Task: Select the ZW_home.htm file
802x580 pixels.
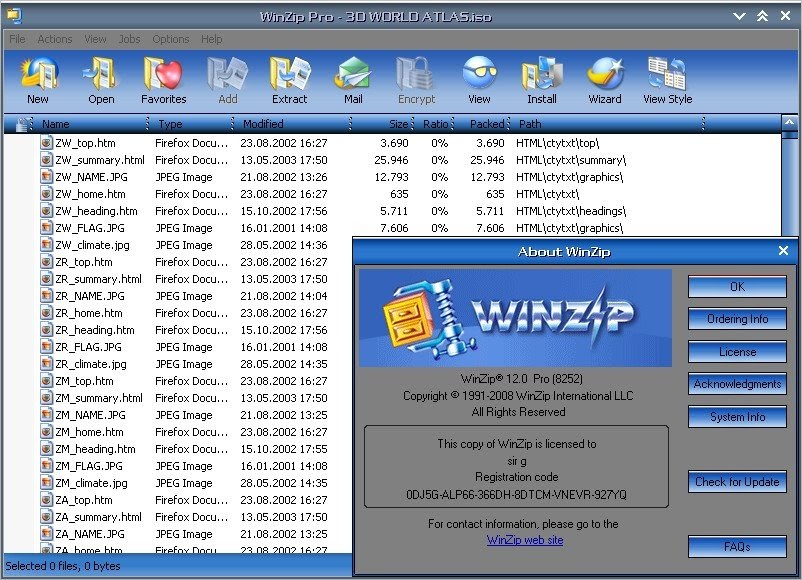Action: (90, 194)
